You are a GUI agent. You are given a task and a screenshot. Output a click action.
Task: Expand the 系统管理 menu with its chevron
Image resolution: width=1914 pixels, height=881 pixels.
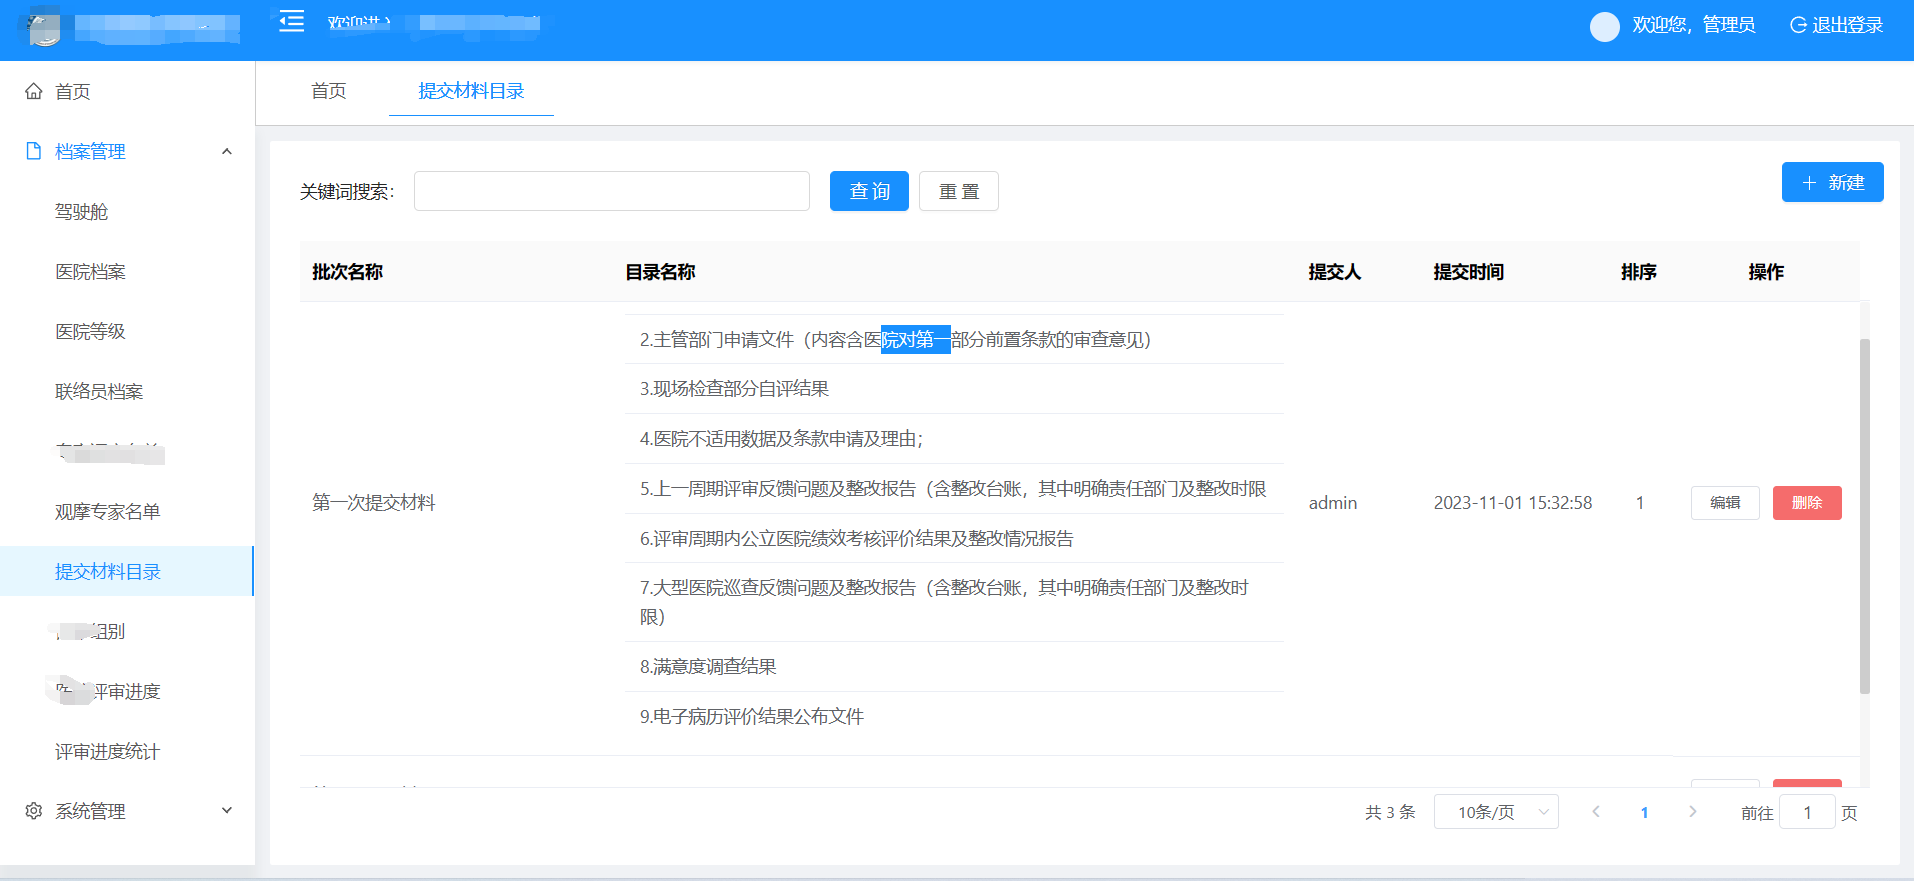[x=227, y=811]
